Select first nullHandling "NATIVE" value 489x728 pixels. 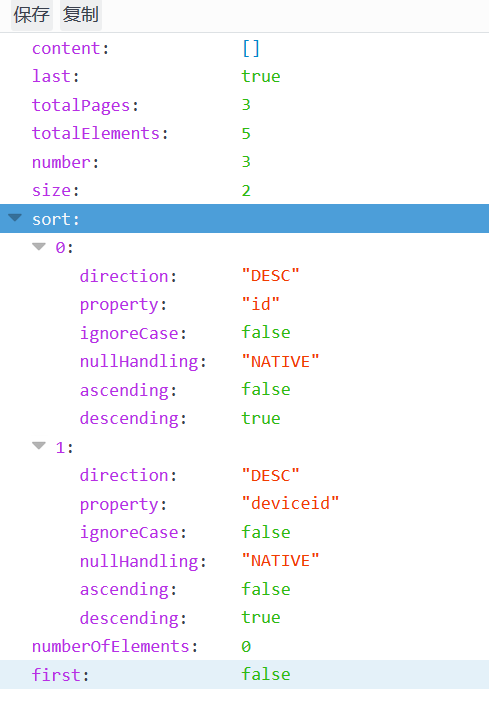pyautogui.click(x=280, y=361)
